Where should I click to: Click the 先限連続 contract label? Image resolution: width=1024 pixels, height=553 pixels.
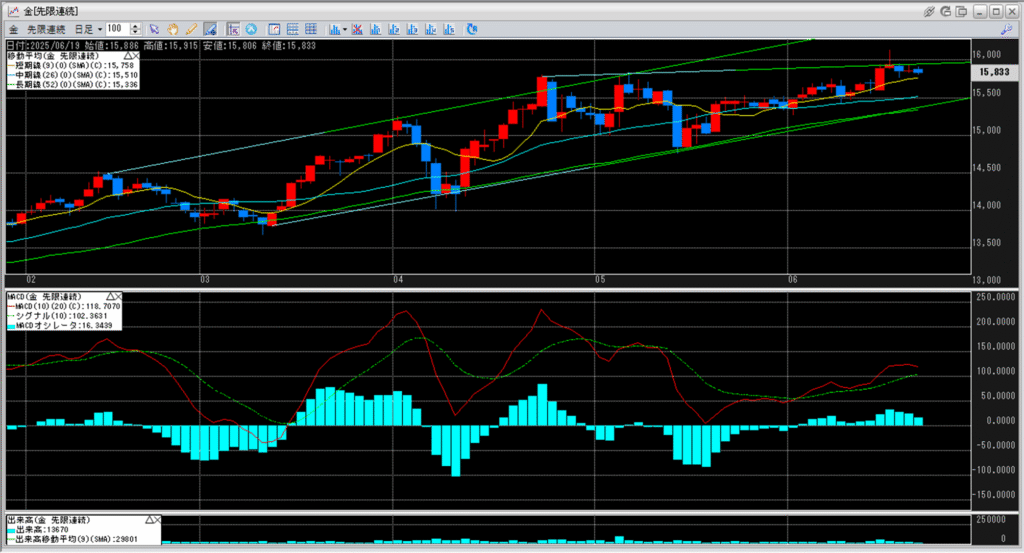click(x=46, y=29)
